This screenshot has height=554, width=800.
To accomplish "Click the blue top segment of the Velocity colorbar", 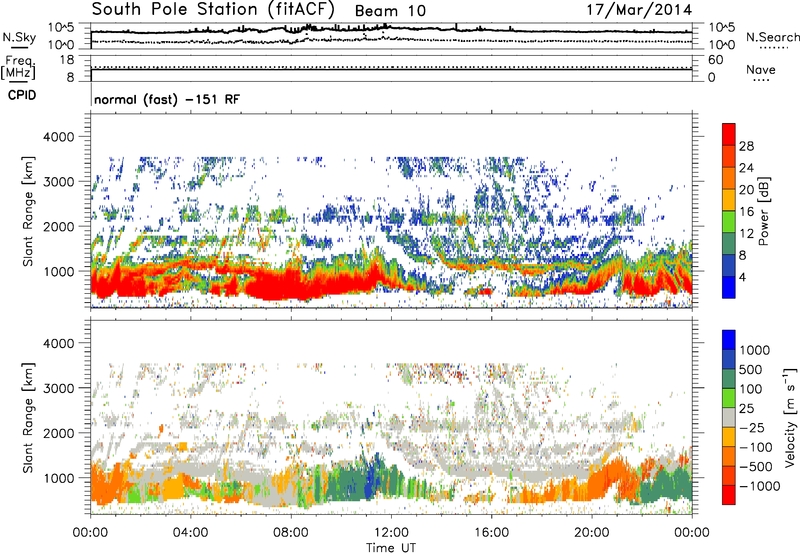I will coord(729,340).
